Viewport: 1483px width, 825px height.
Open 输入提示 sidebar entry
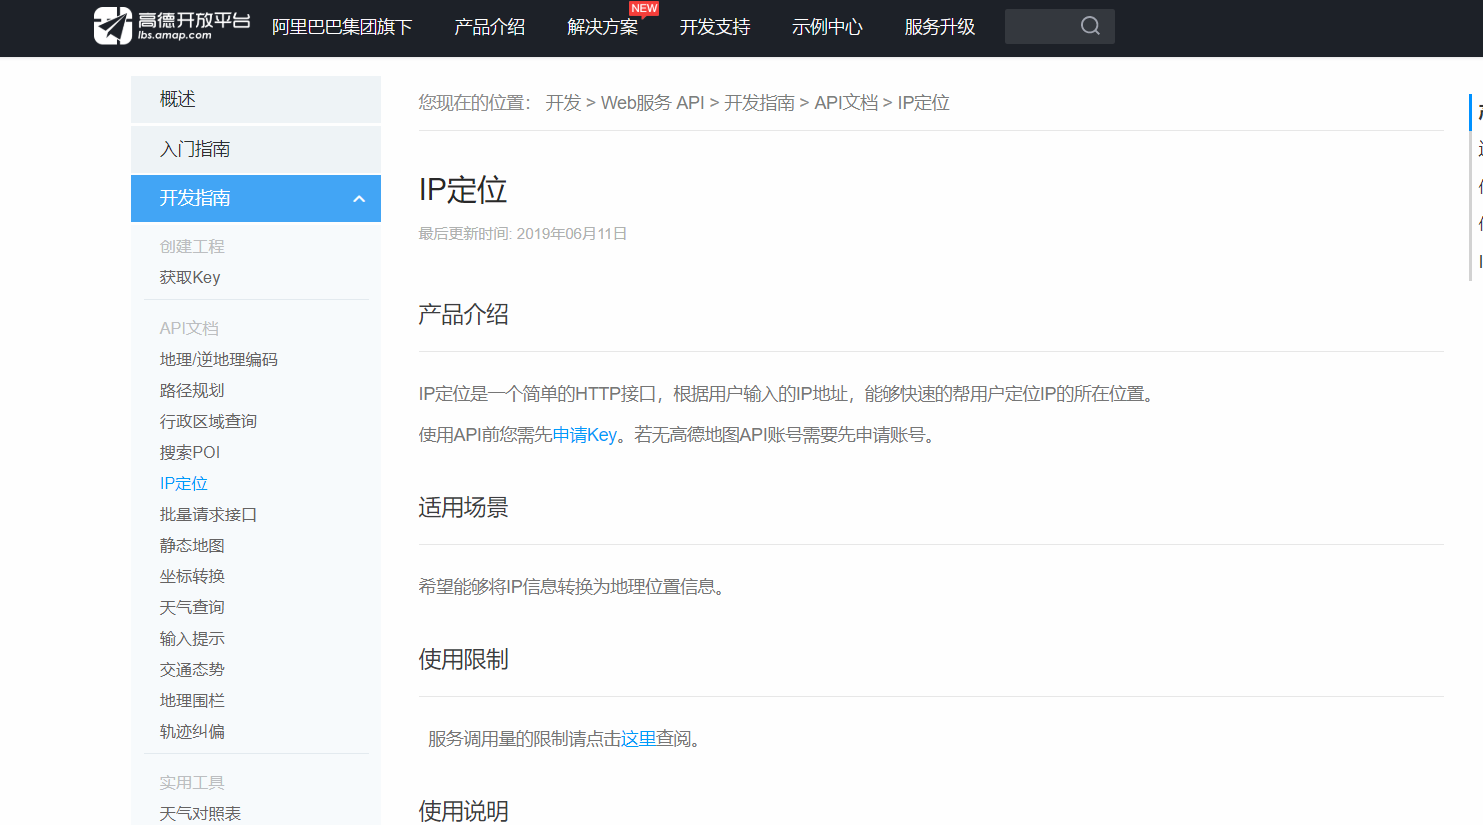tap(192, 638)
